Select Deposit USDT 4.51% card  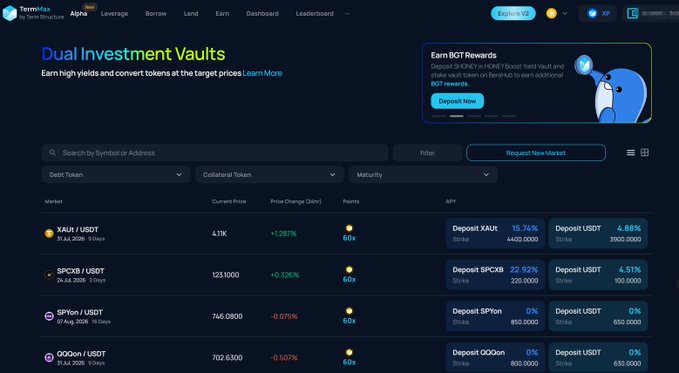pyautogui.click(x=598, y=275)
